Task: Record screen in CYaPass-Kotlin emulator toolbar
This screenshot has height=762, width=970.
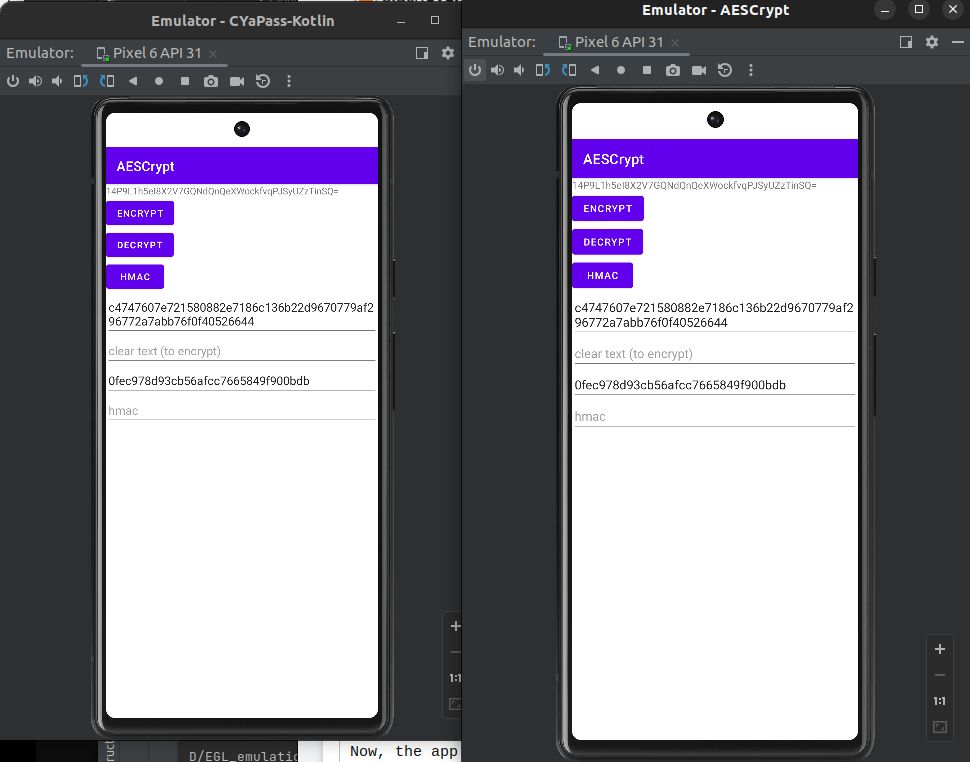Action: click(237, 81)
